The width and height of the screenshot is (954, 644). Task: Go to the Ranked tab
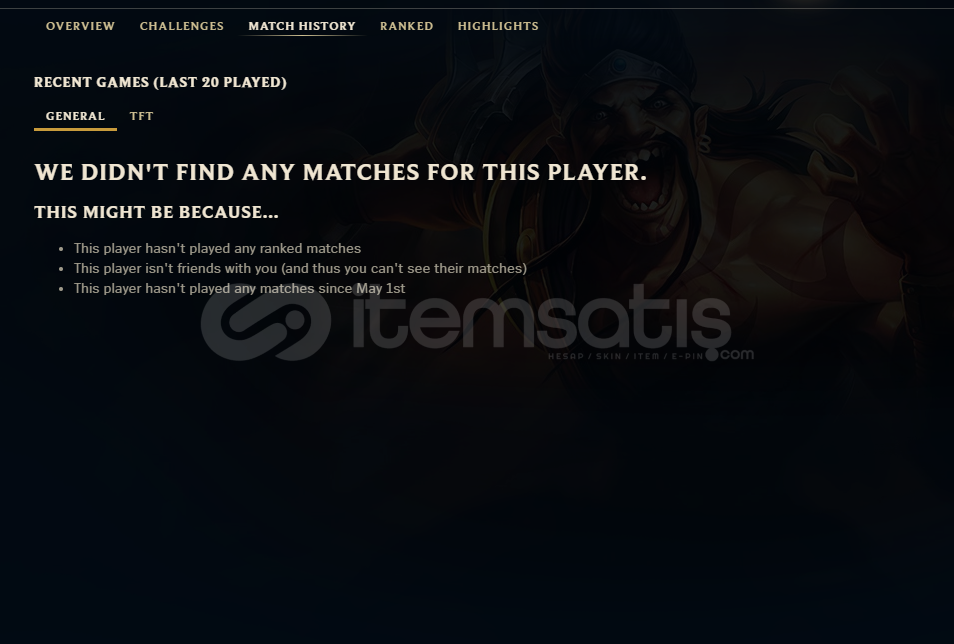point(406,26)
